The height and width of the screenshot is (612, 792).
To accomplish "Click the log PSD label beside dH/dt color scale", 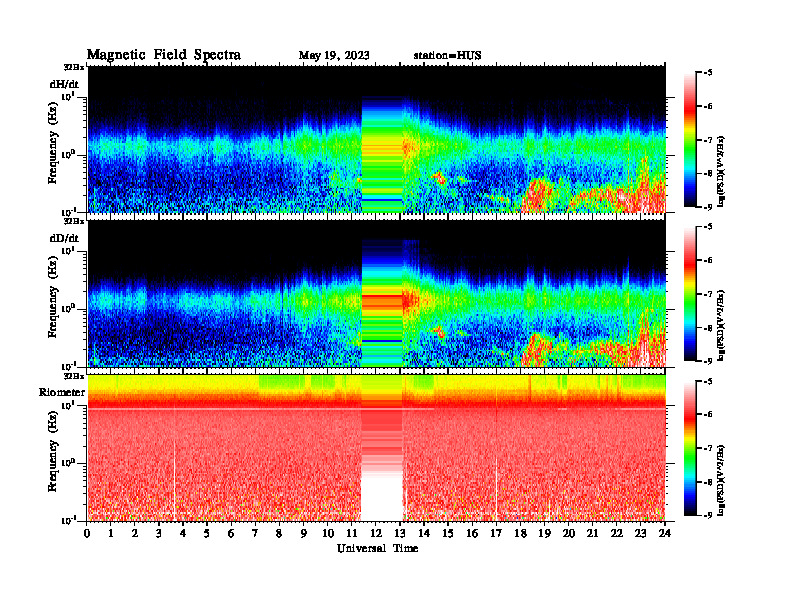I will pos(722,171).
